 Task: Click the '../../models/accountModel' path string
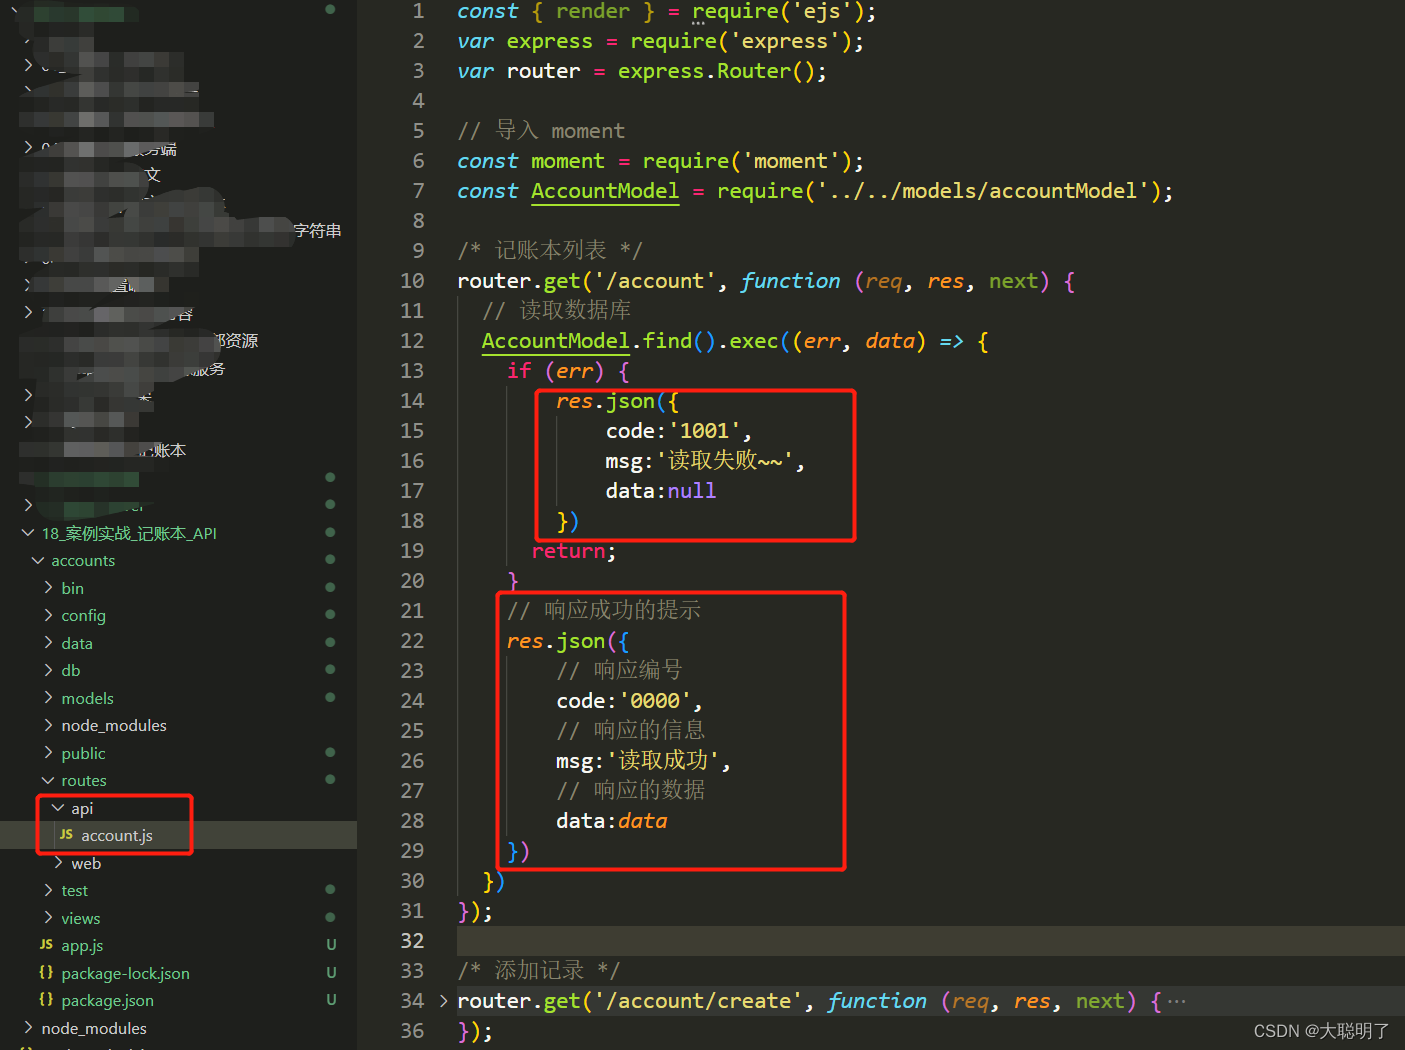983,191
